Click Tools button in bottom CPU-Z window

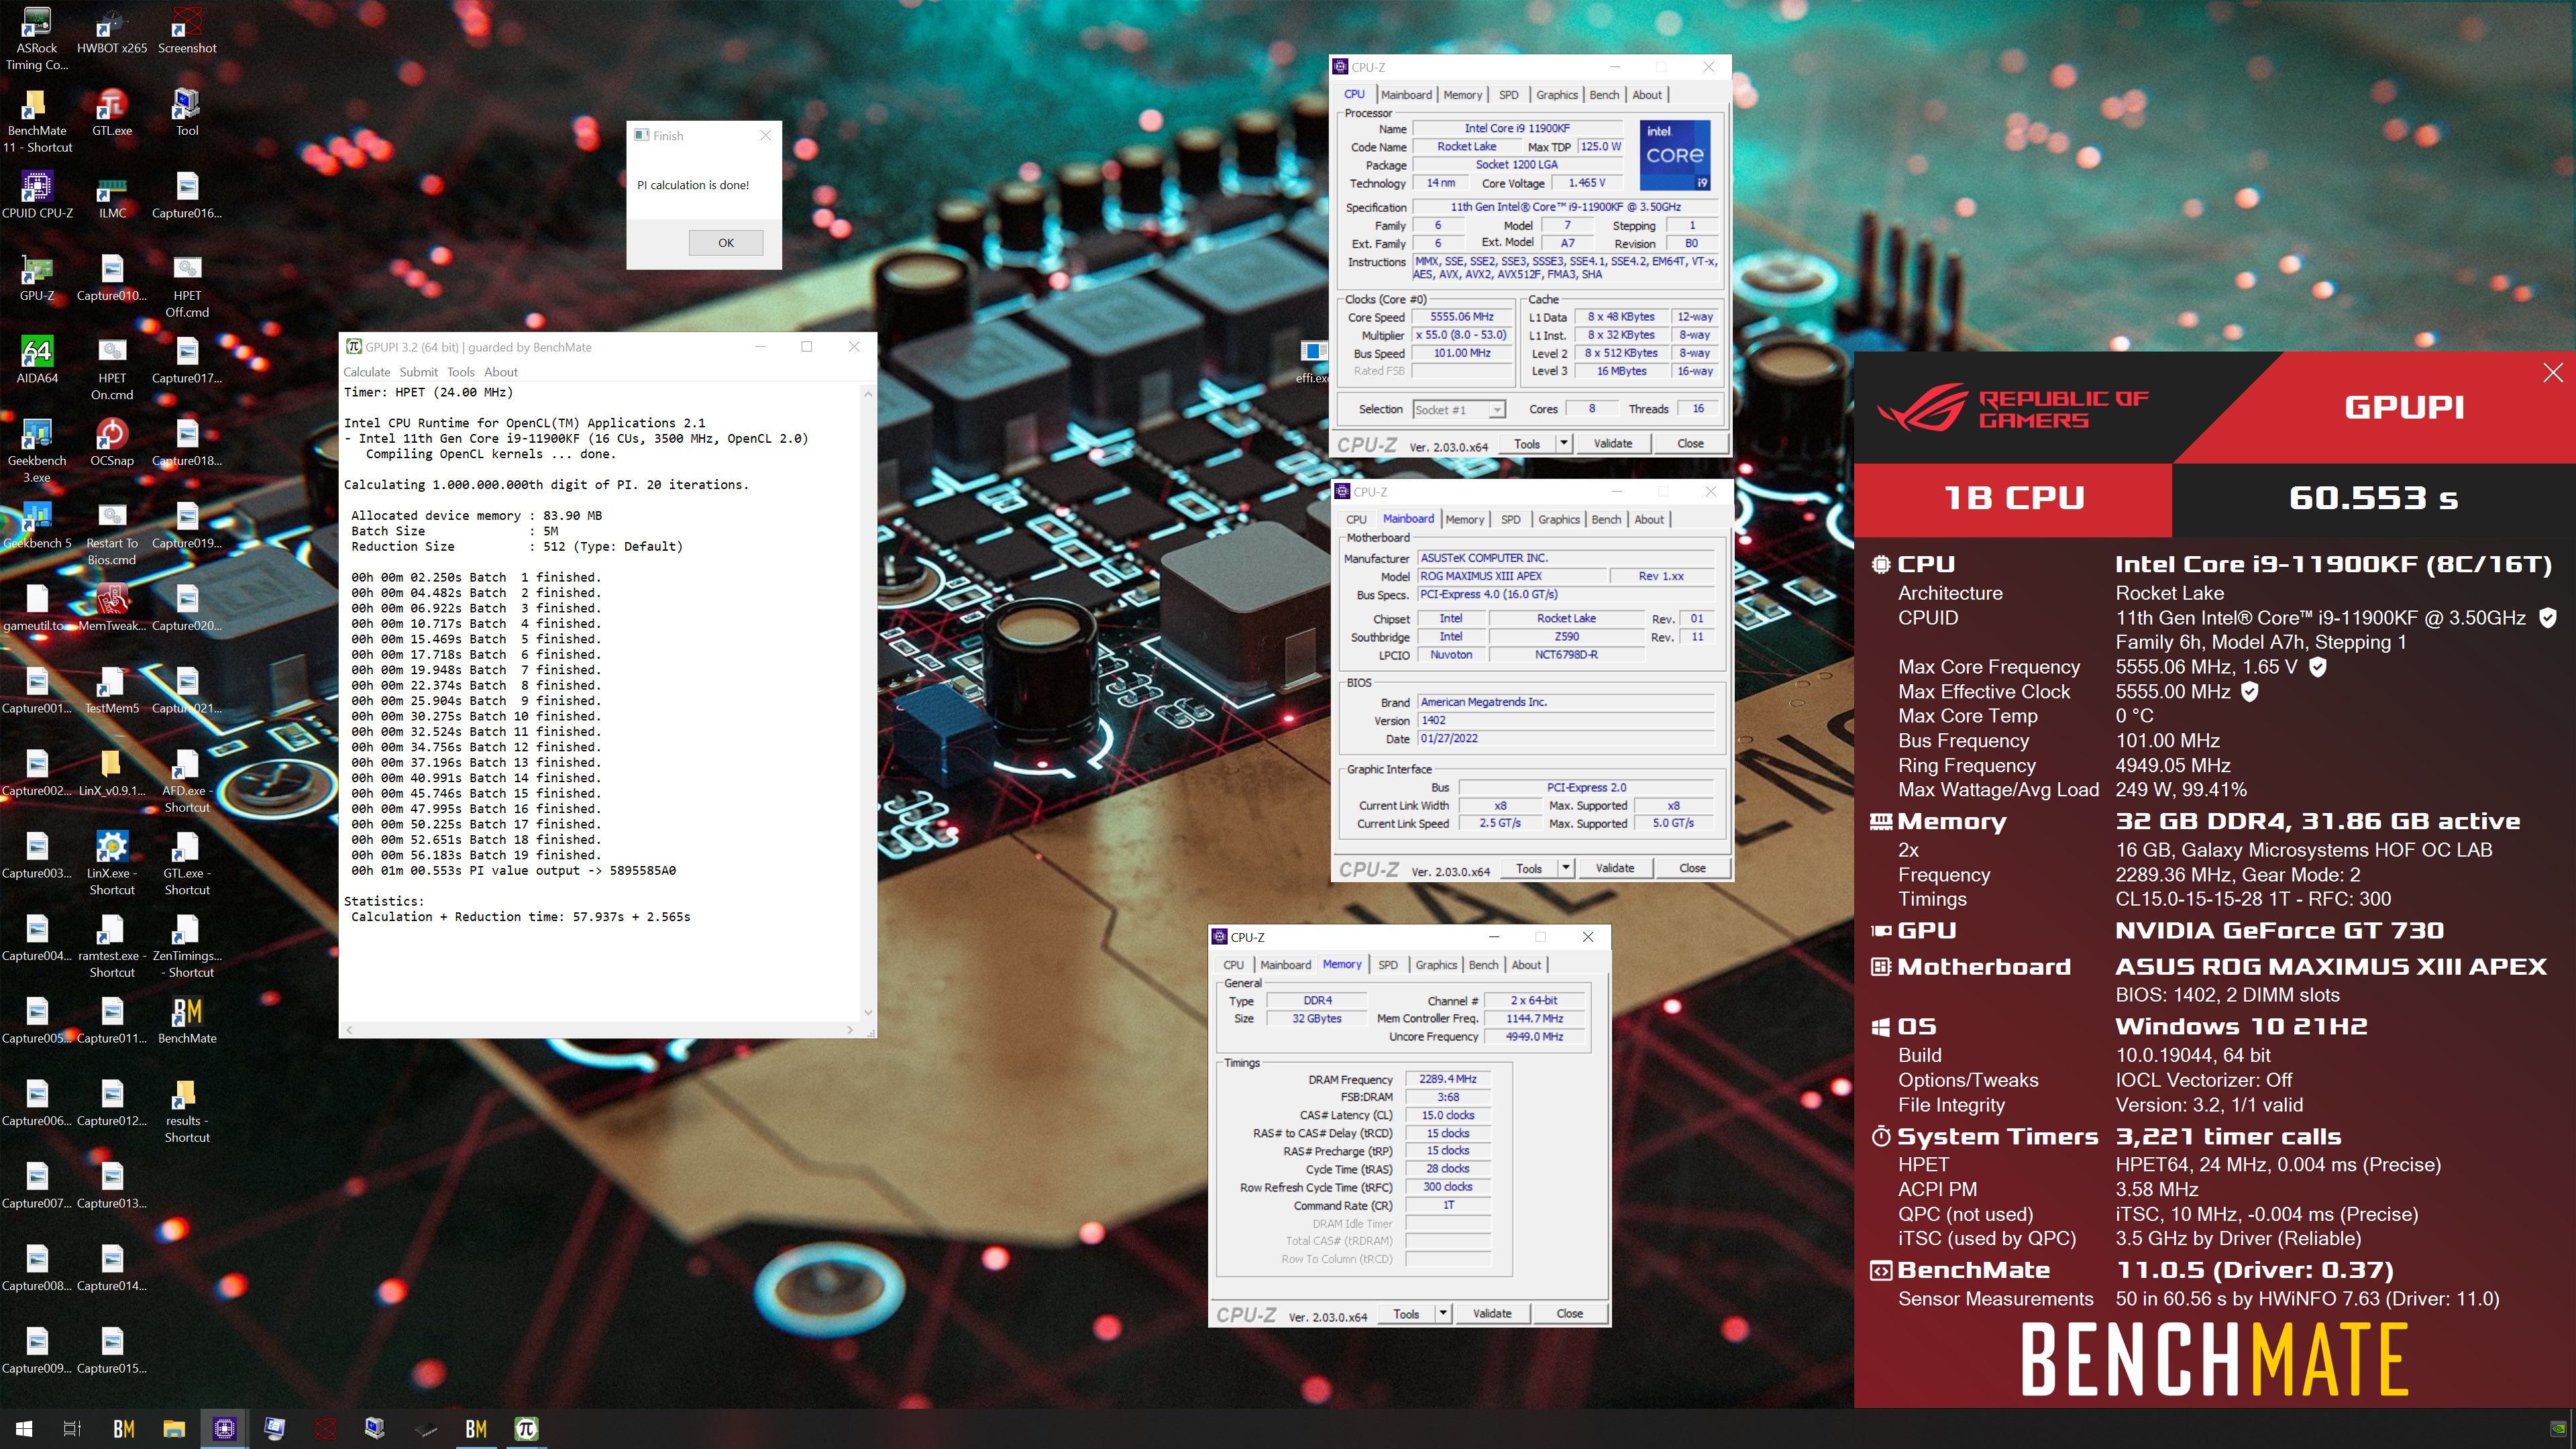pyautogui.click(x=1406, y=1313)
